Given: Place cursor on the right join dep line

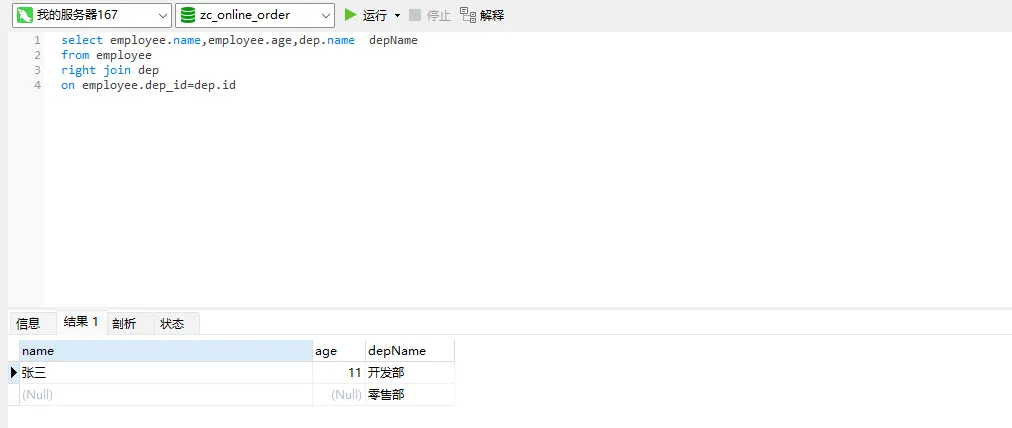Looking at the screenshot, I should (x=110, y=70).
